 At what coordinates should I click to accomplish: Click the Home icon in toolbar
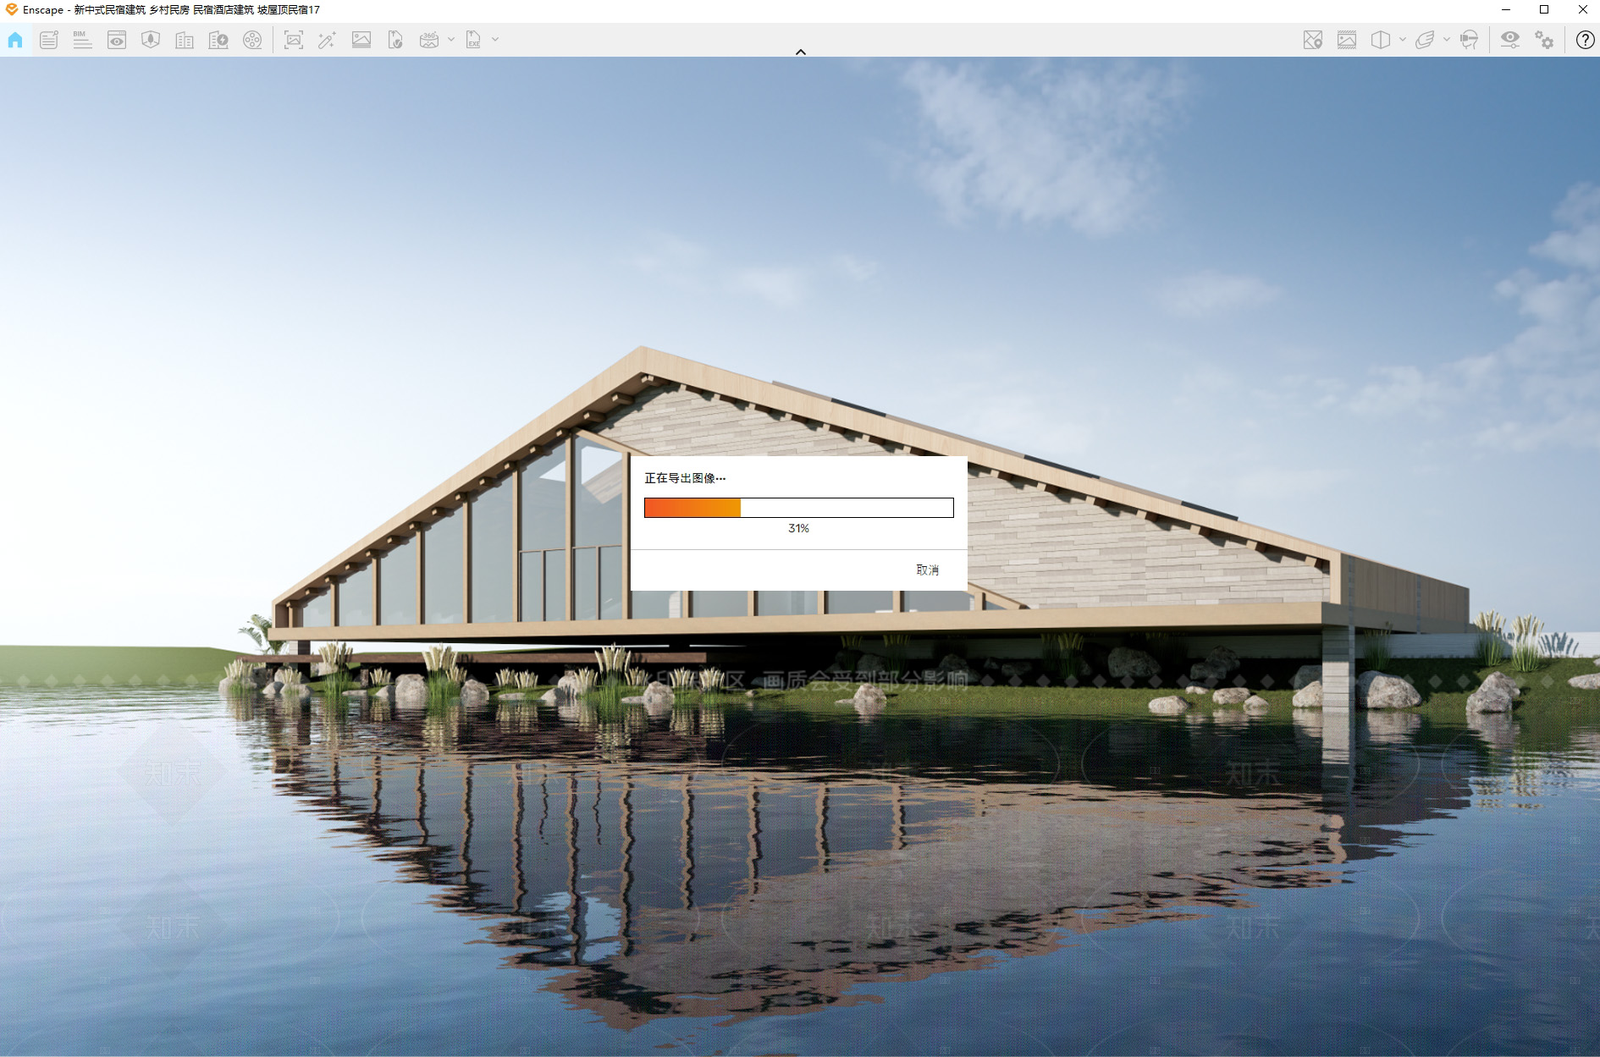(15, 40)
